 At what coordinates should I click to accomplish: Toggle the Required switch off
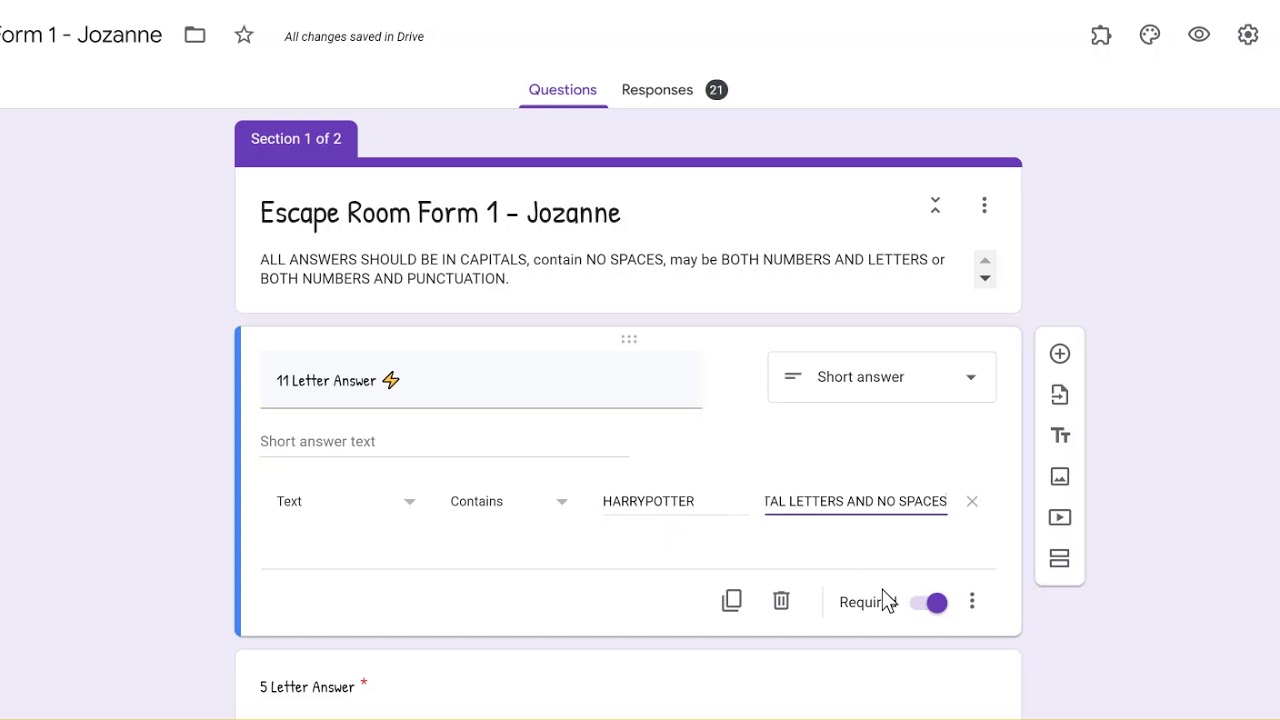click(x=929, y=603)
